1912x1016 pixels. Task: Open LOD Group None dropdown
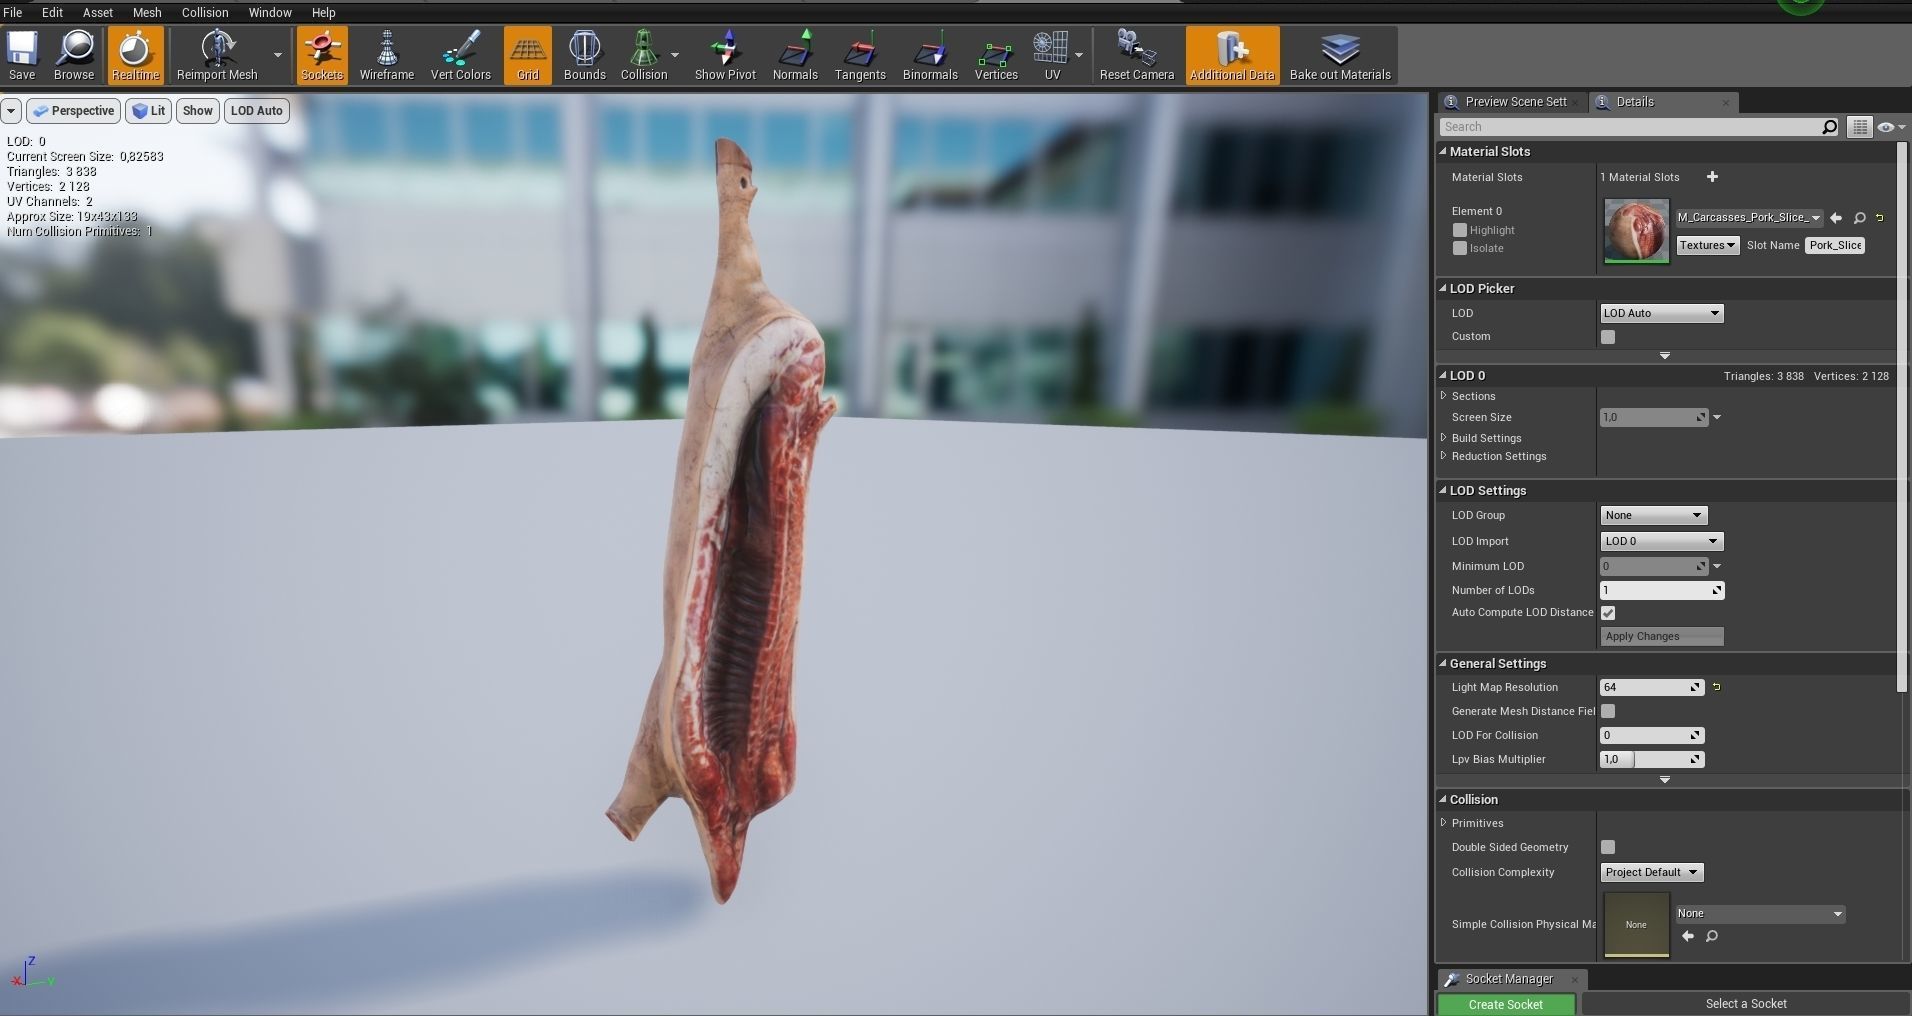1654,515
